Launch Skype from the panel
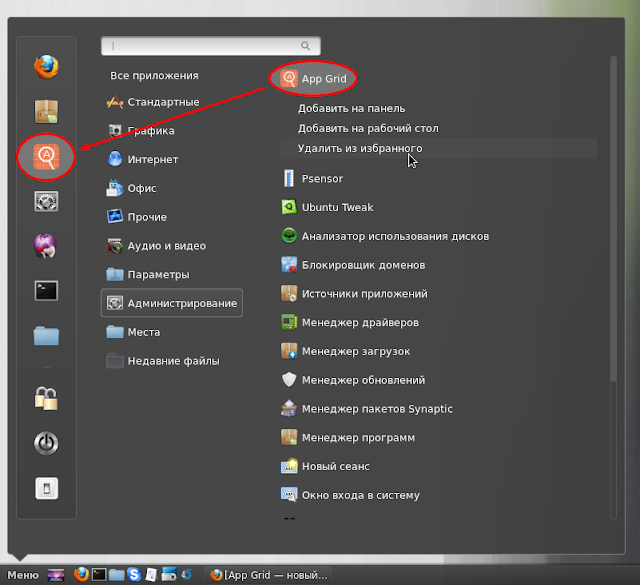Image resolution: width=640 pixels, height=585 pixels. tap(134, 574)
